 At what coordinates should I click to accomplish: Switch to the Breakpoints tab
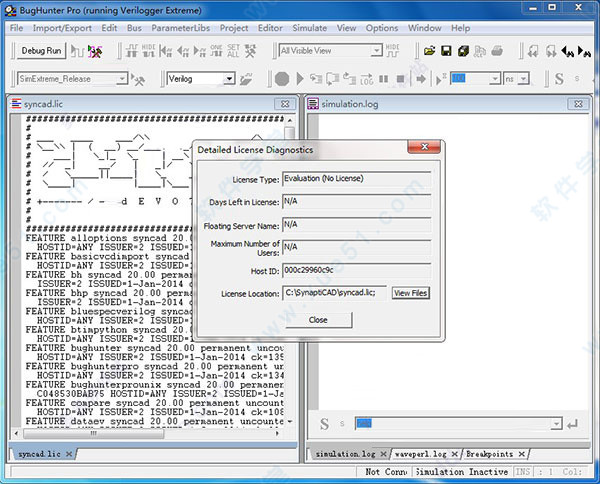click(x=489, y=454)
